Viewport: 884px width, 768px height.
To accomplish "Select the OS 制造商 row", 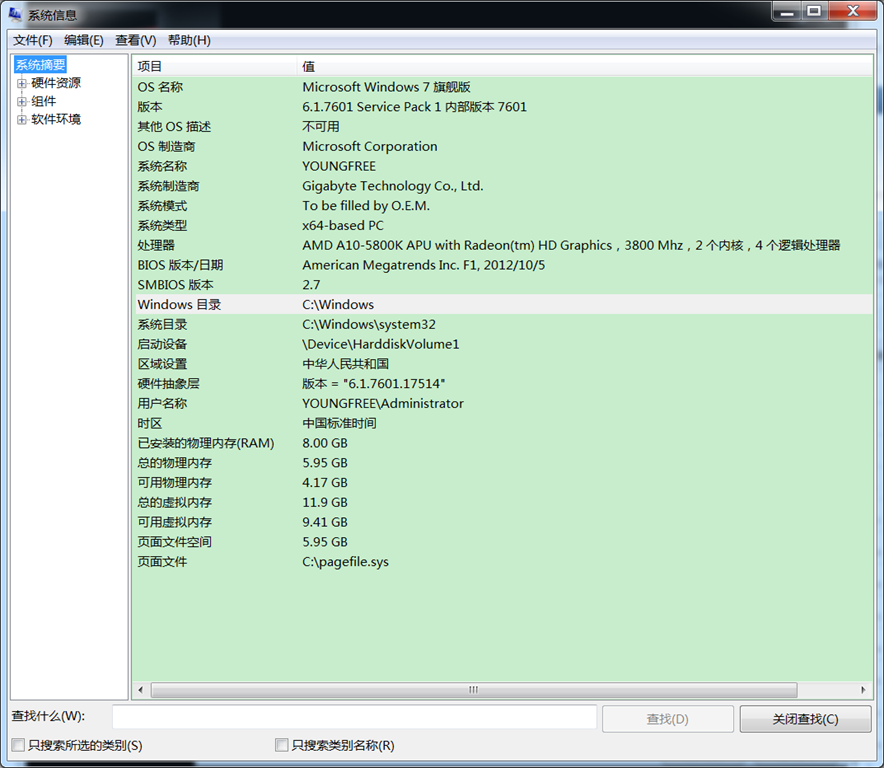I will 503,146.
